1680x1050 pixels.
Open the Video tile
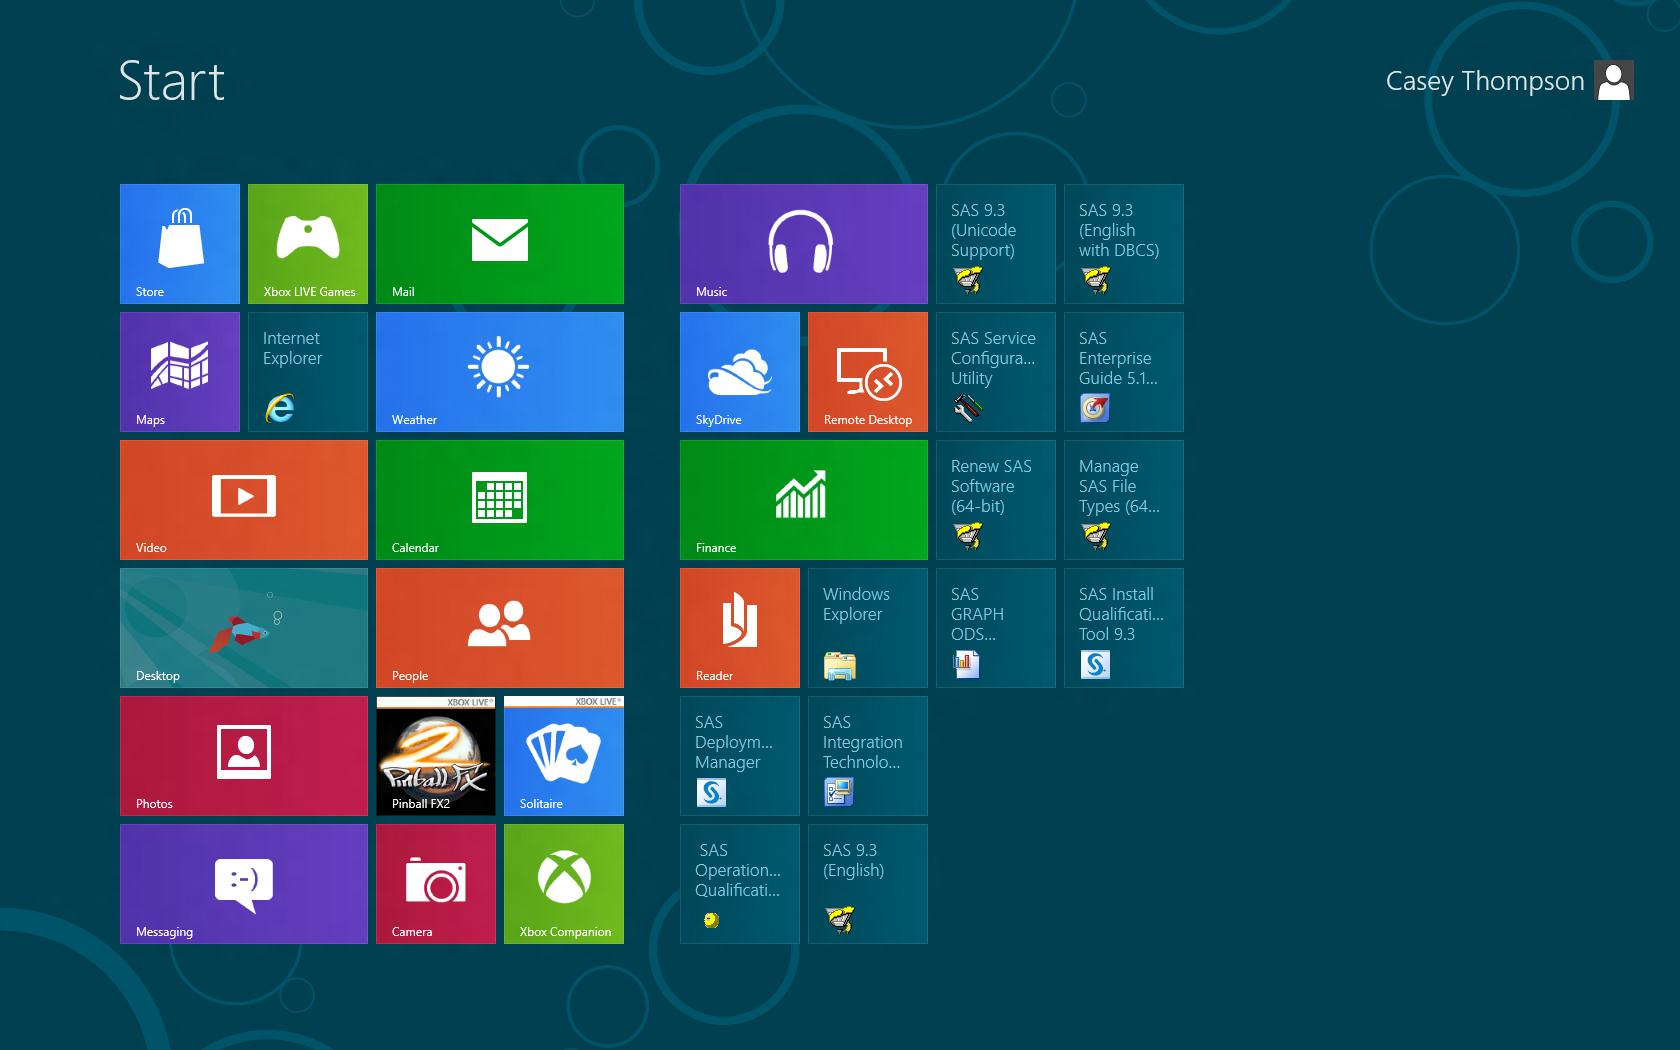tap(244, 500)
